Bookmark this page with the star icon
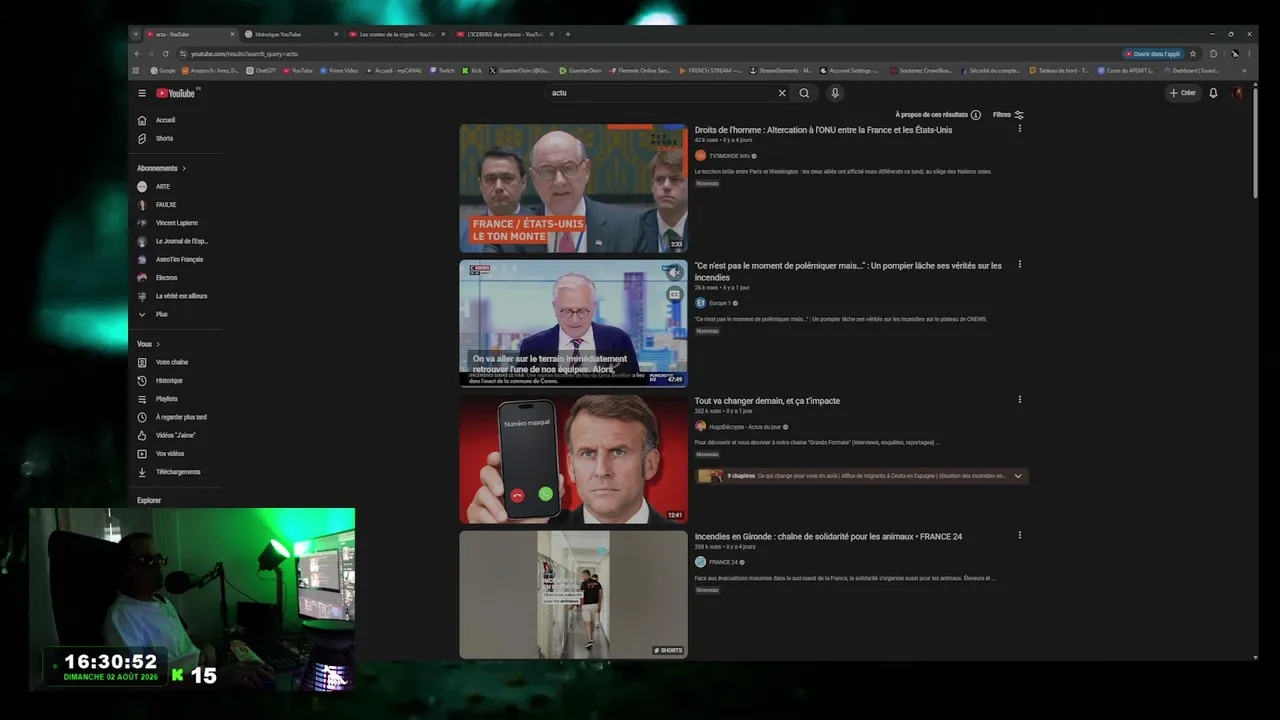This screenshot has width=1280, height=720. (1193, 54)
